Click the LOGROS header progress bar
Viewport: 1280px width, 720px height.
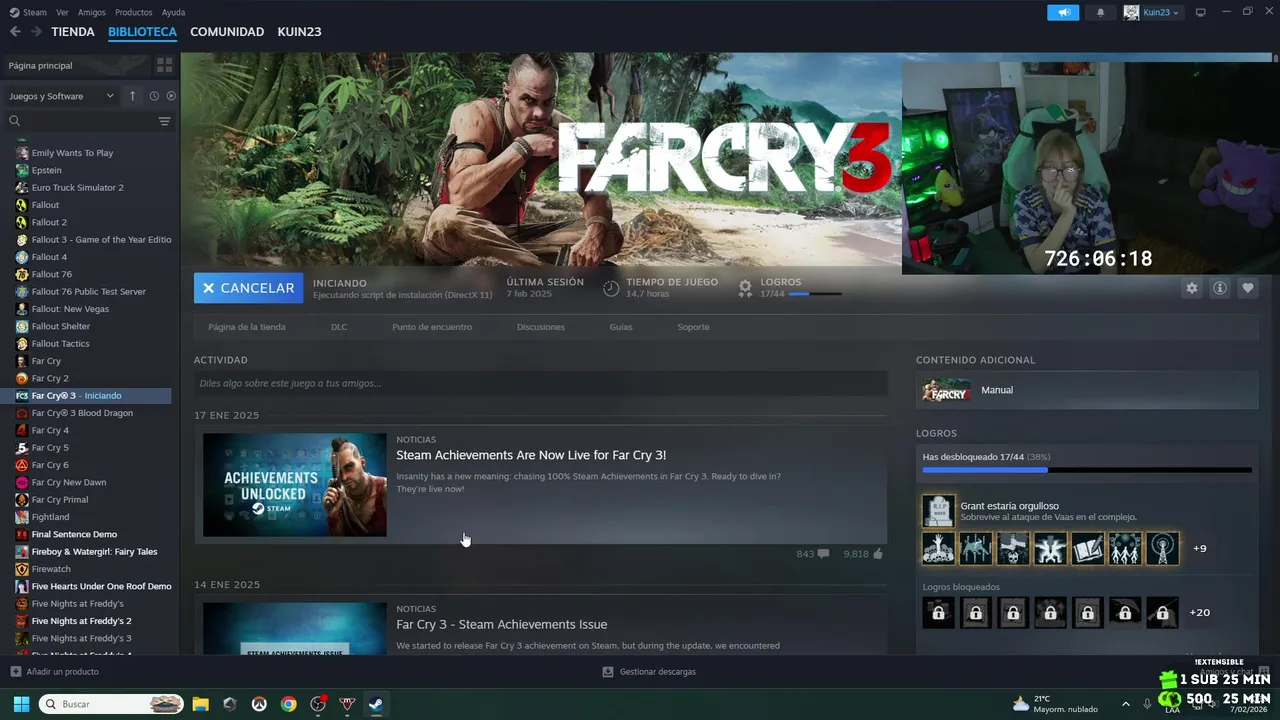click(x=814, y=294)
